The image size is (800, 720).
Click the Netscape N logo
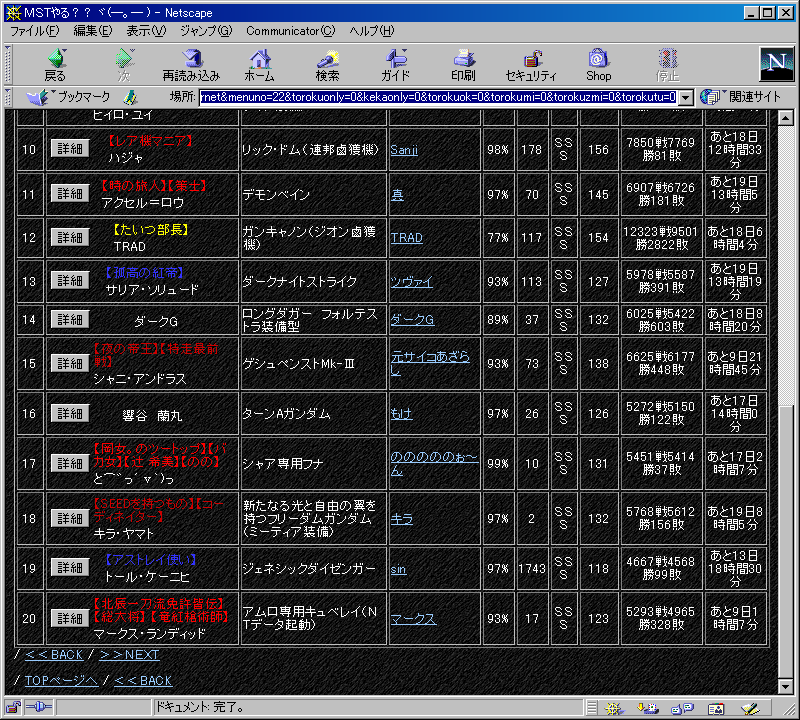pyautogui.click(x=777, y=64)
